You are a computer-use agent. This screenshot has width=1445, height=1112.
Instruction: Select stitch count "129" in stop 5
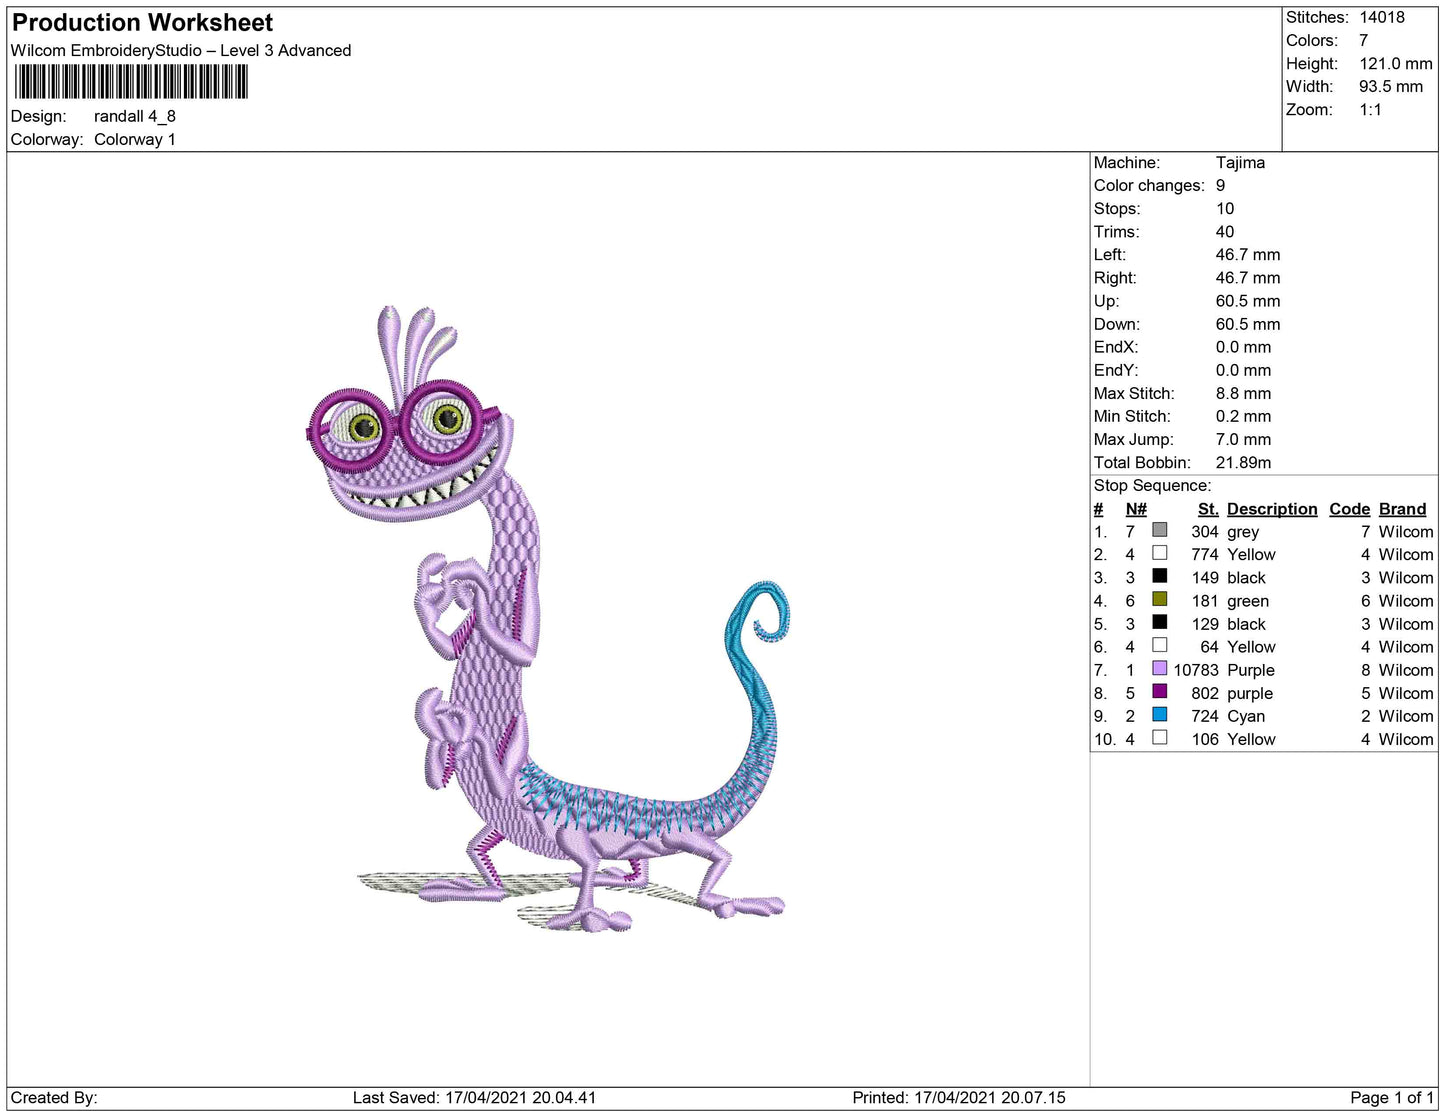coord(1205,623)
